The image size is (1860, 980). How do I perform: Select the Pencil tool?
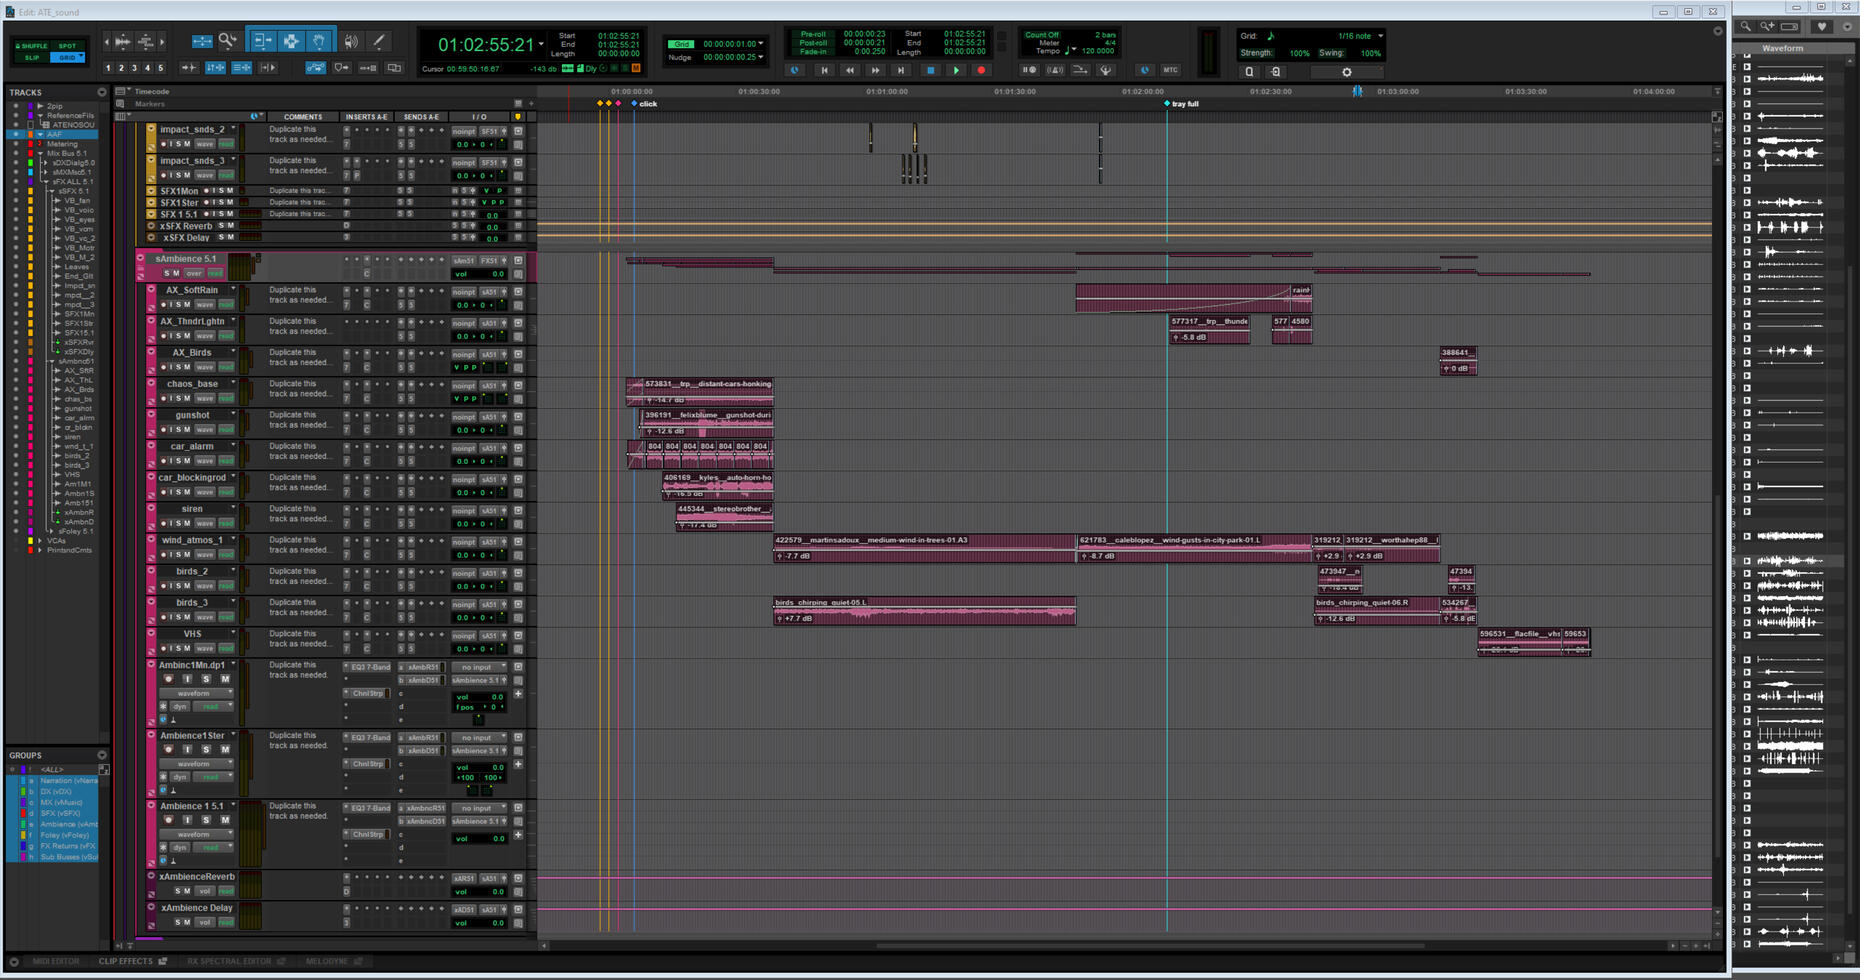(379, 41)
